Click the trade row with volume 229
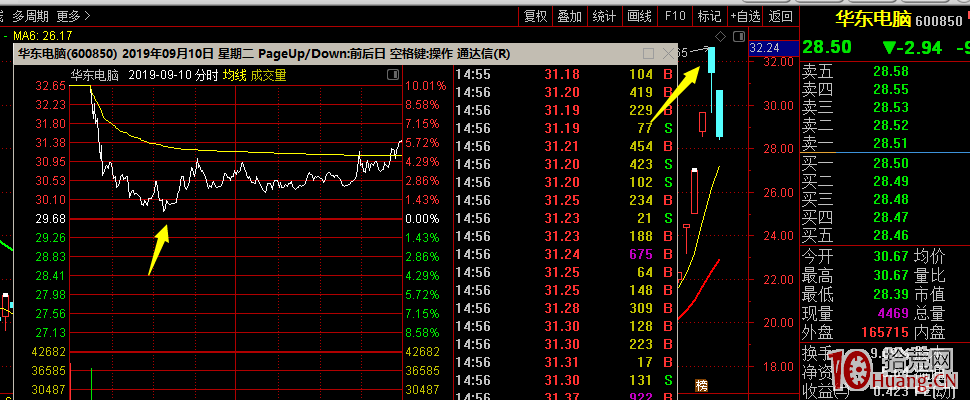 click(x=566, y=110)
